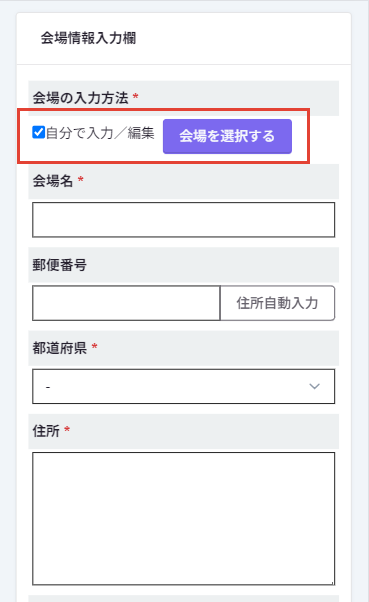Focus the 会場名 text field
The image size is (369, 602).
click(184, 220)
